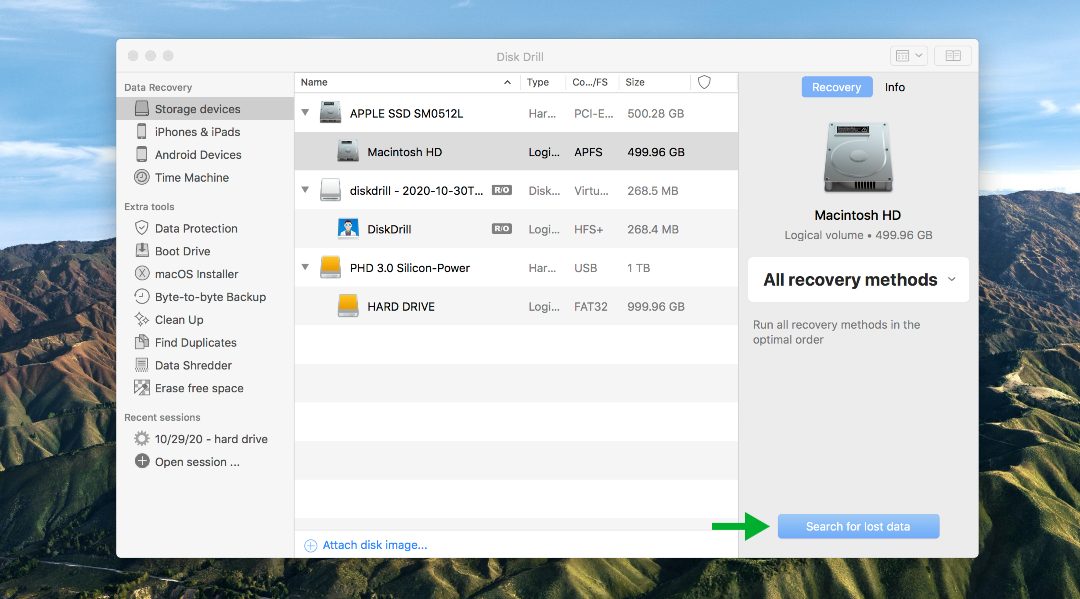The width and height of the screenshot is (1080, 599).
Task: Sort by the Co.../FS column
Action: [x=591, y=82]
